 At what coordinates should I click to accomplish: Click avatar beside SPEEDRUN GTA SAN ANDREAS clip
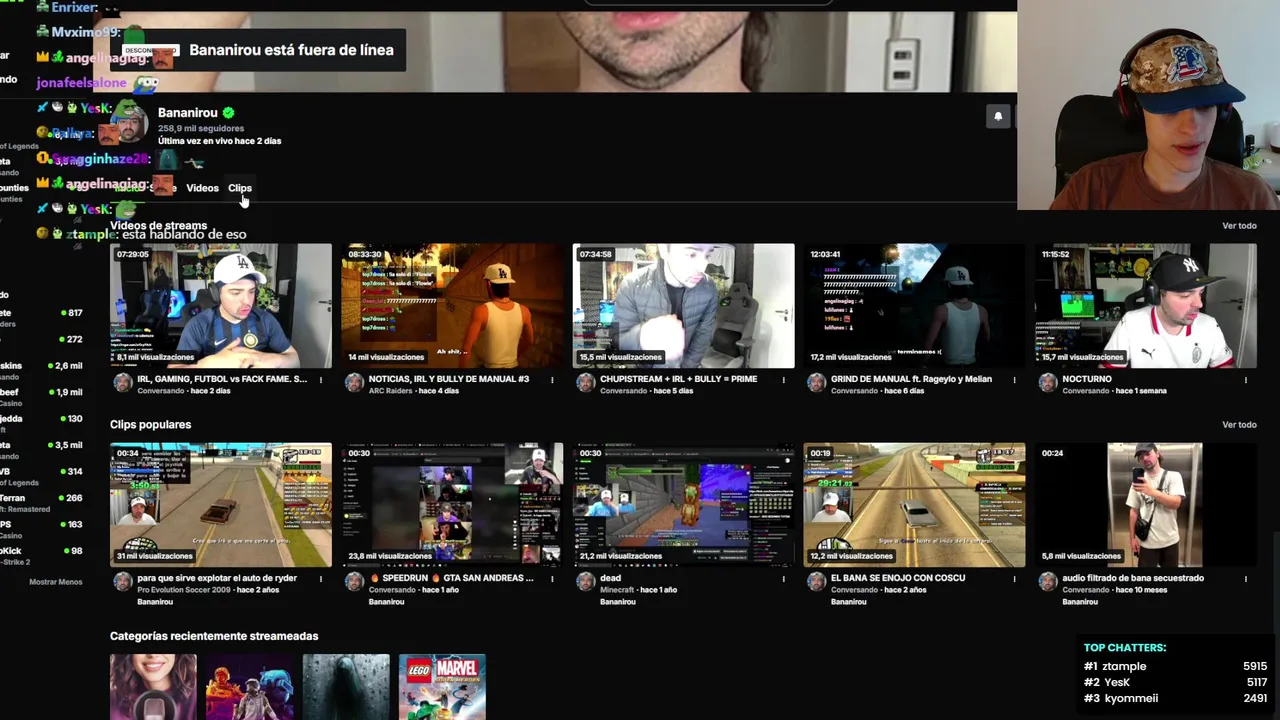pyautogui.click(x=354, y=581)
